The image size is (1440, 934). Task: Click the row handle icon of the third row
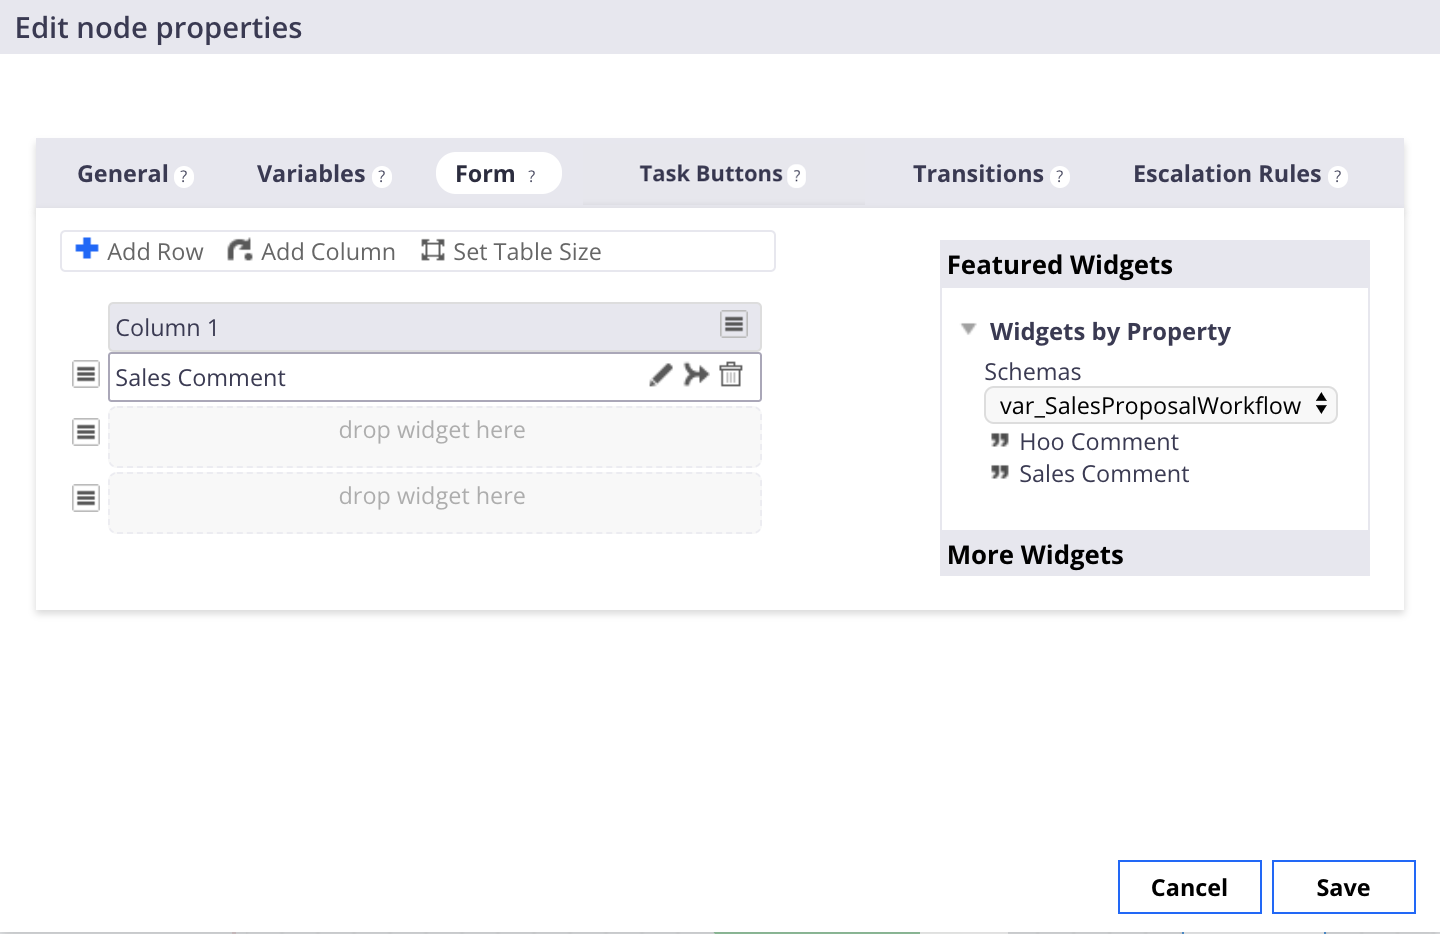click(x=86, y=498)
